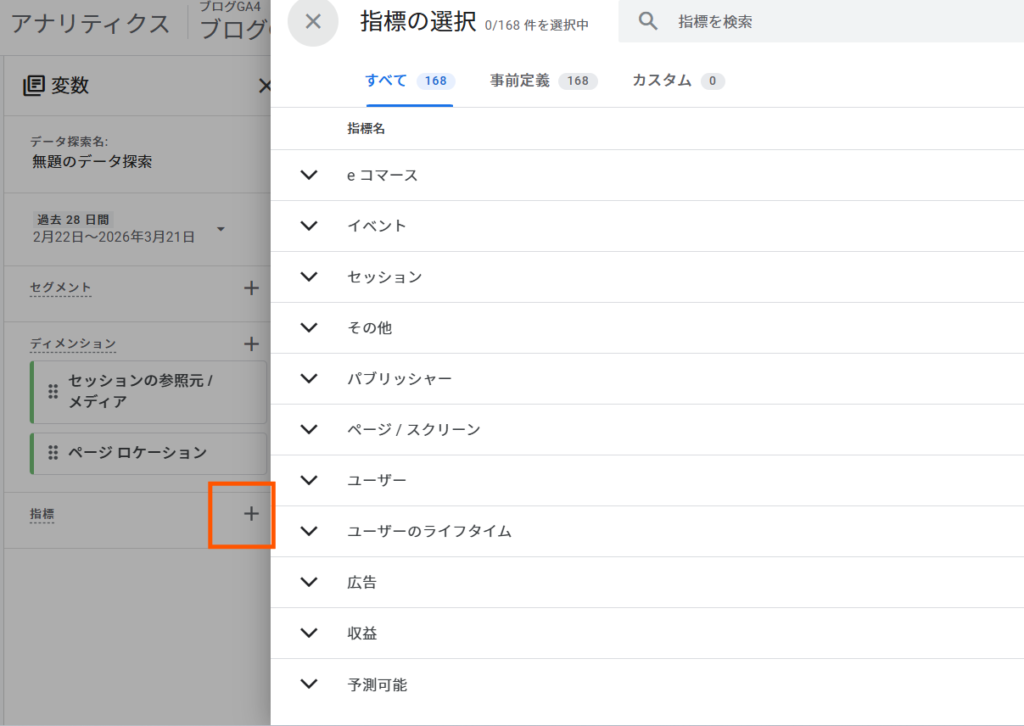
Task: Expand the ページ / スクリーン category
Action: click(309, 430)
